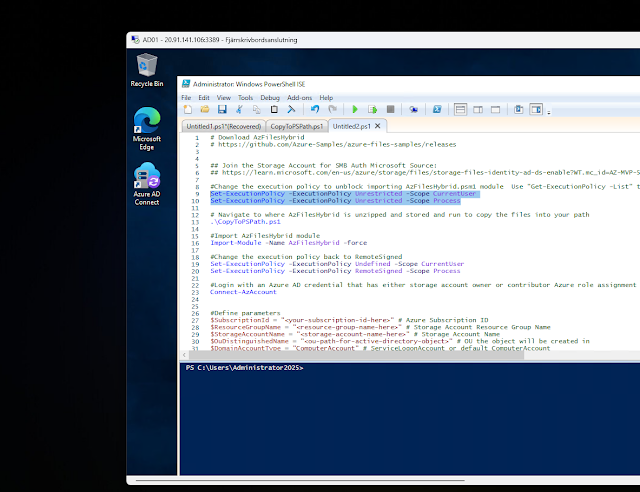The image size is (640, 492).
Task: Open the Help menu
Action: click(326, 98)
